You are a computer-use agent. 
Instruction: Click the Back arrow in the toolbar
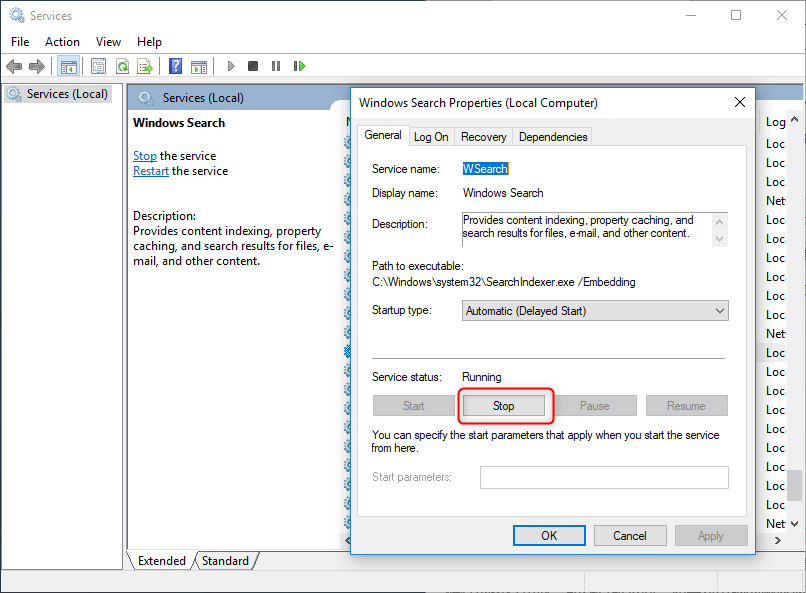click(14, 66)
